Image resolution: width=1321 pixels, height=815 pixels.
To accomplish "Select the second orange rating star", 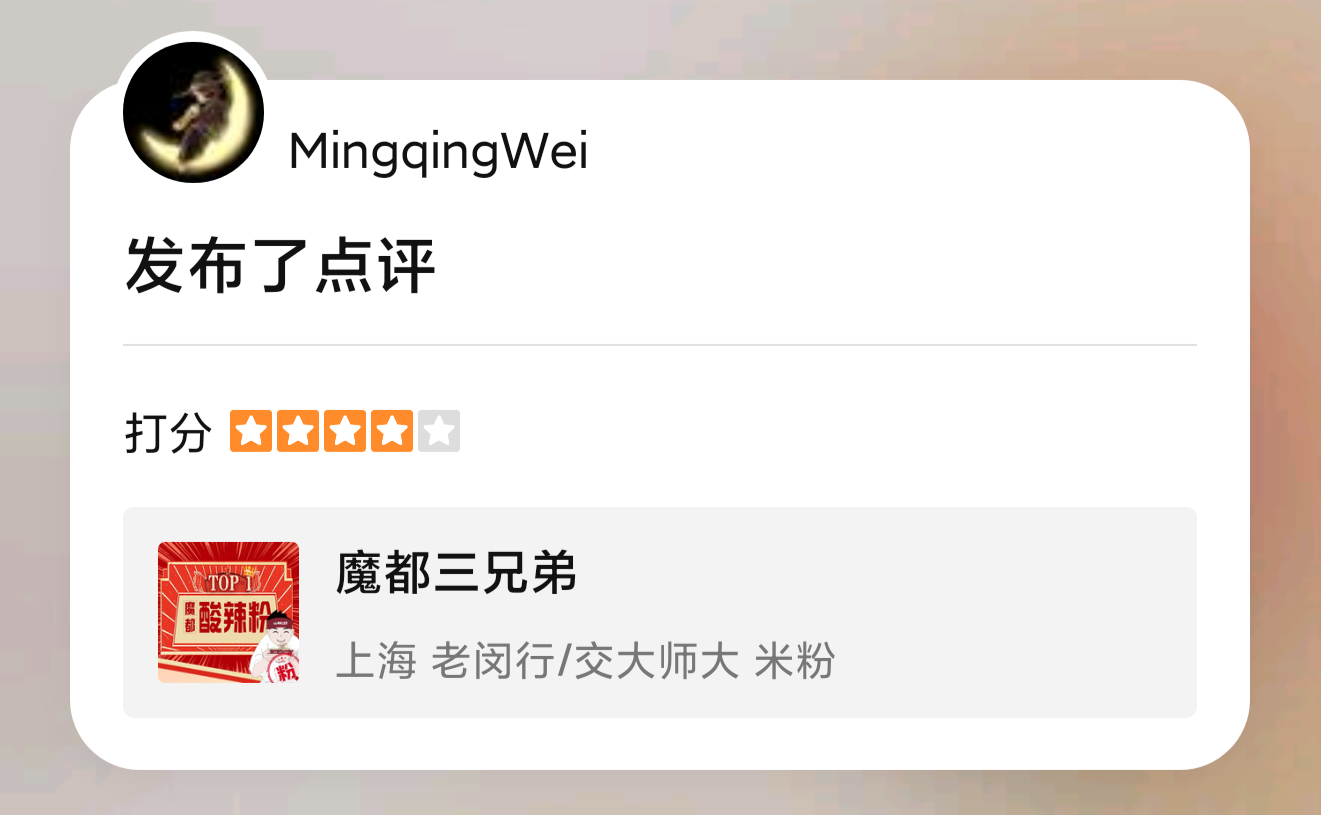I will (298, 431).
